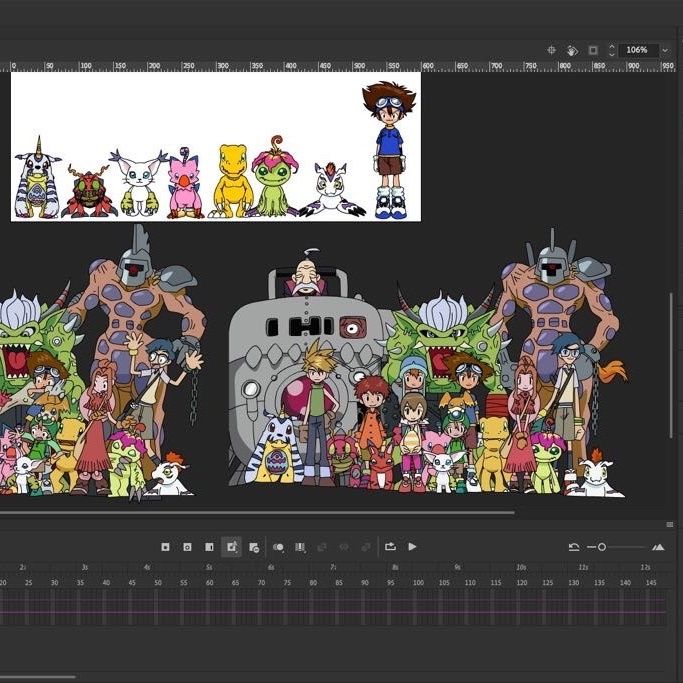Click the 106% zoom input field

pos(639,50)
